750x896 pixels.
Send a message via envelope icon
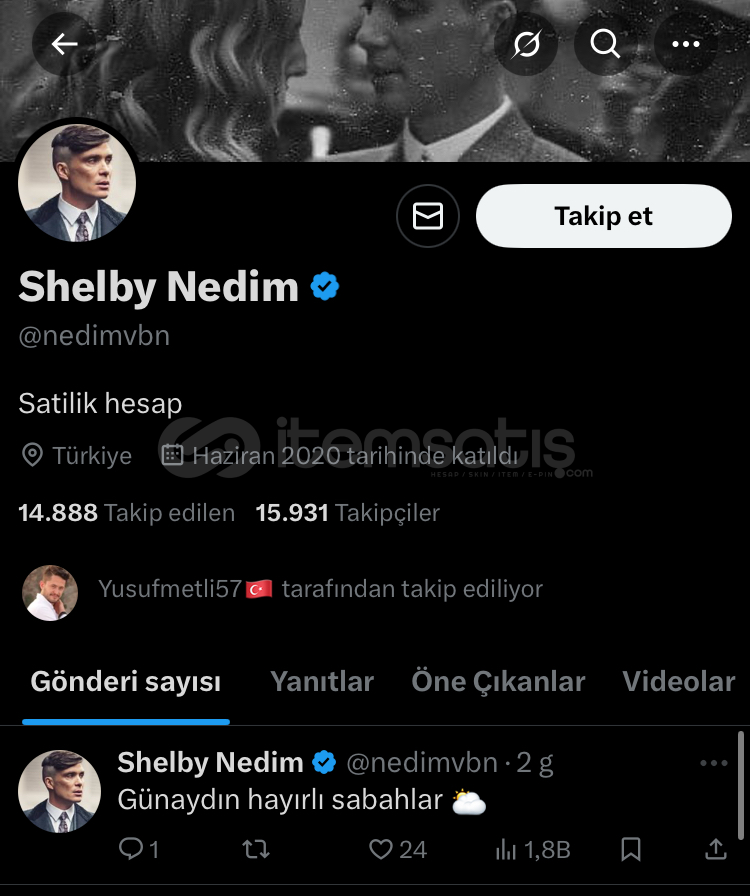(428, 216)
